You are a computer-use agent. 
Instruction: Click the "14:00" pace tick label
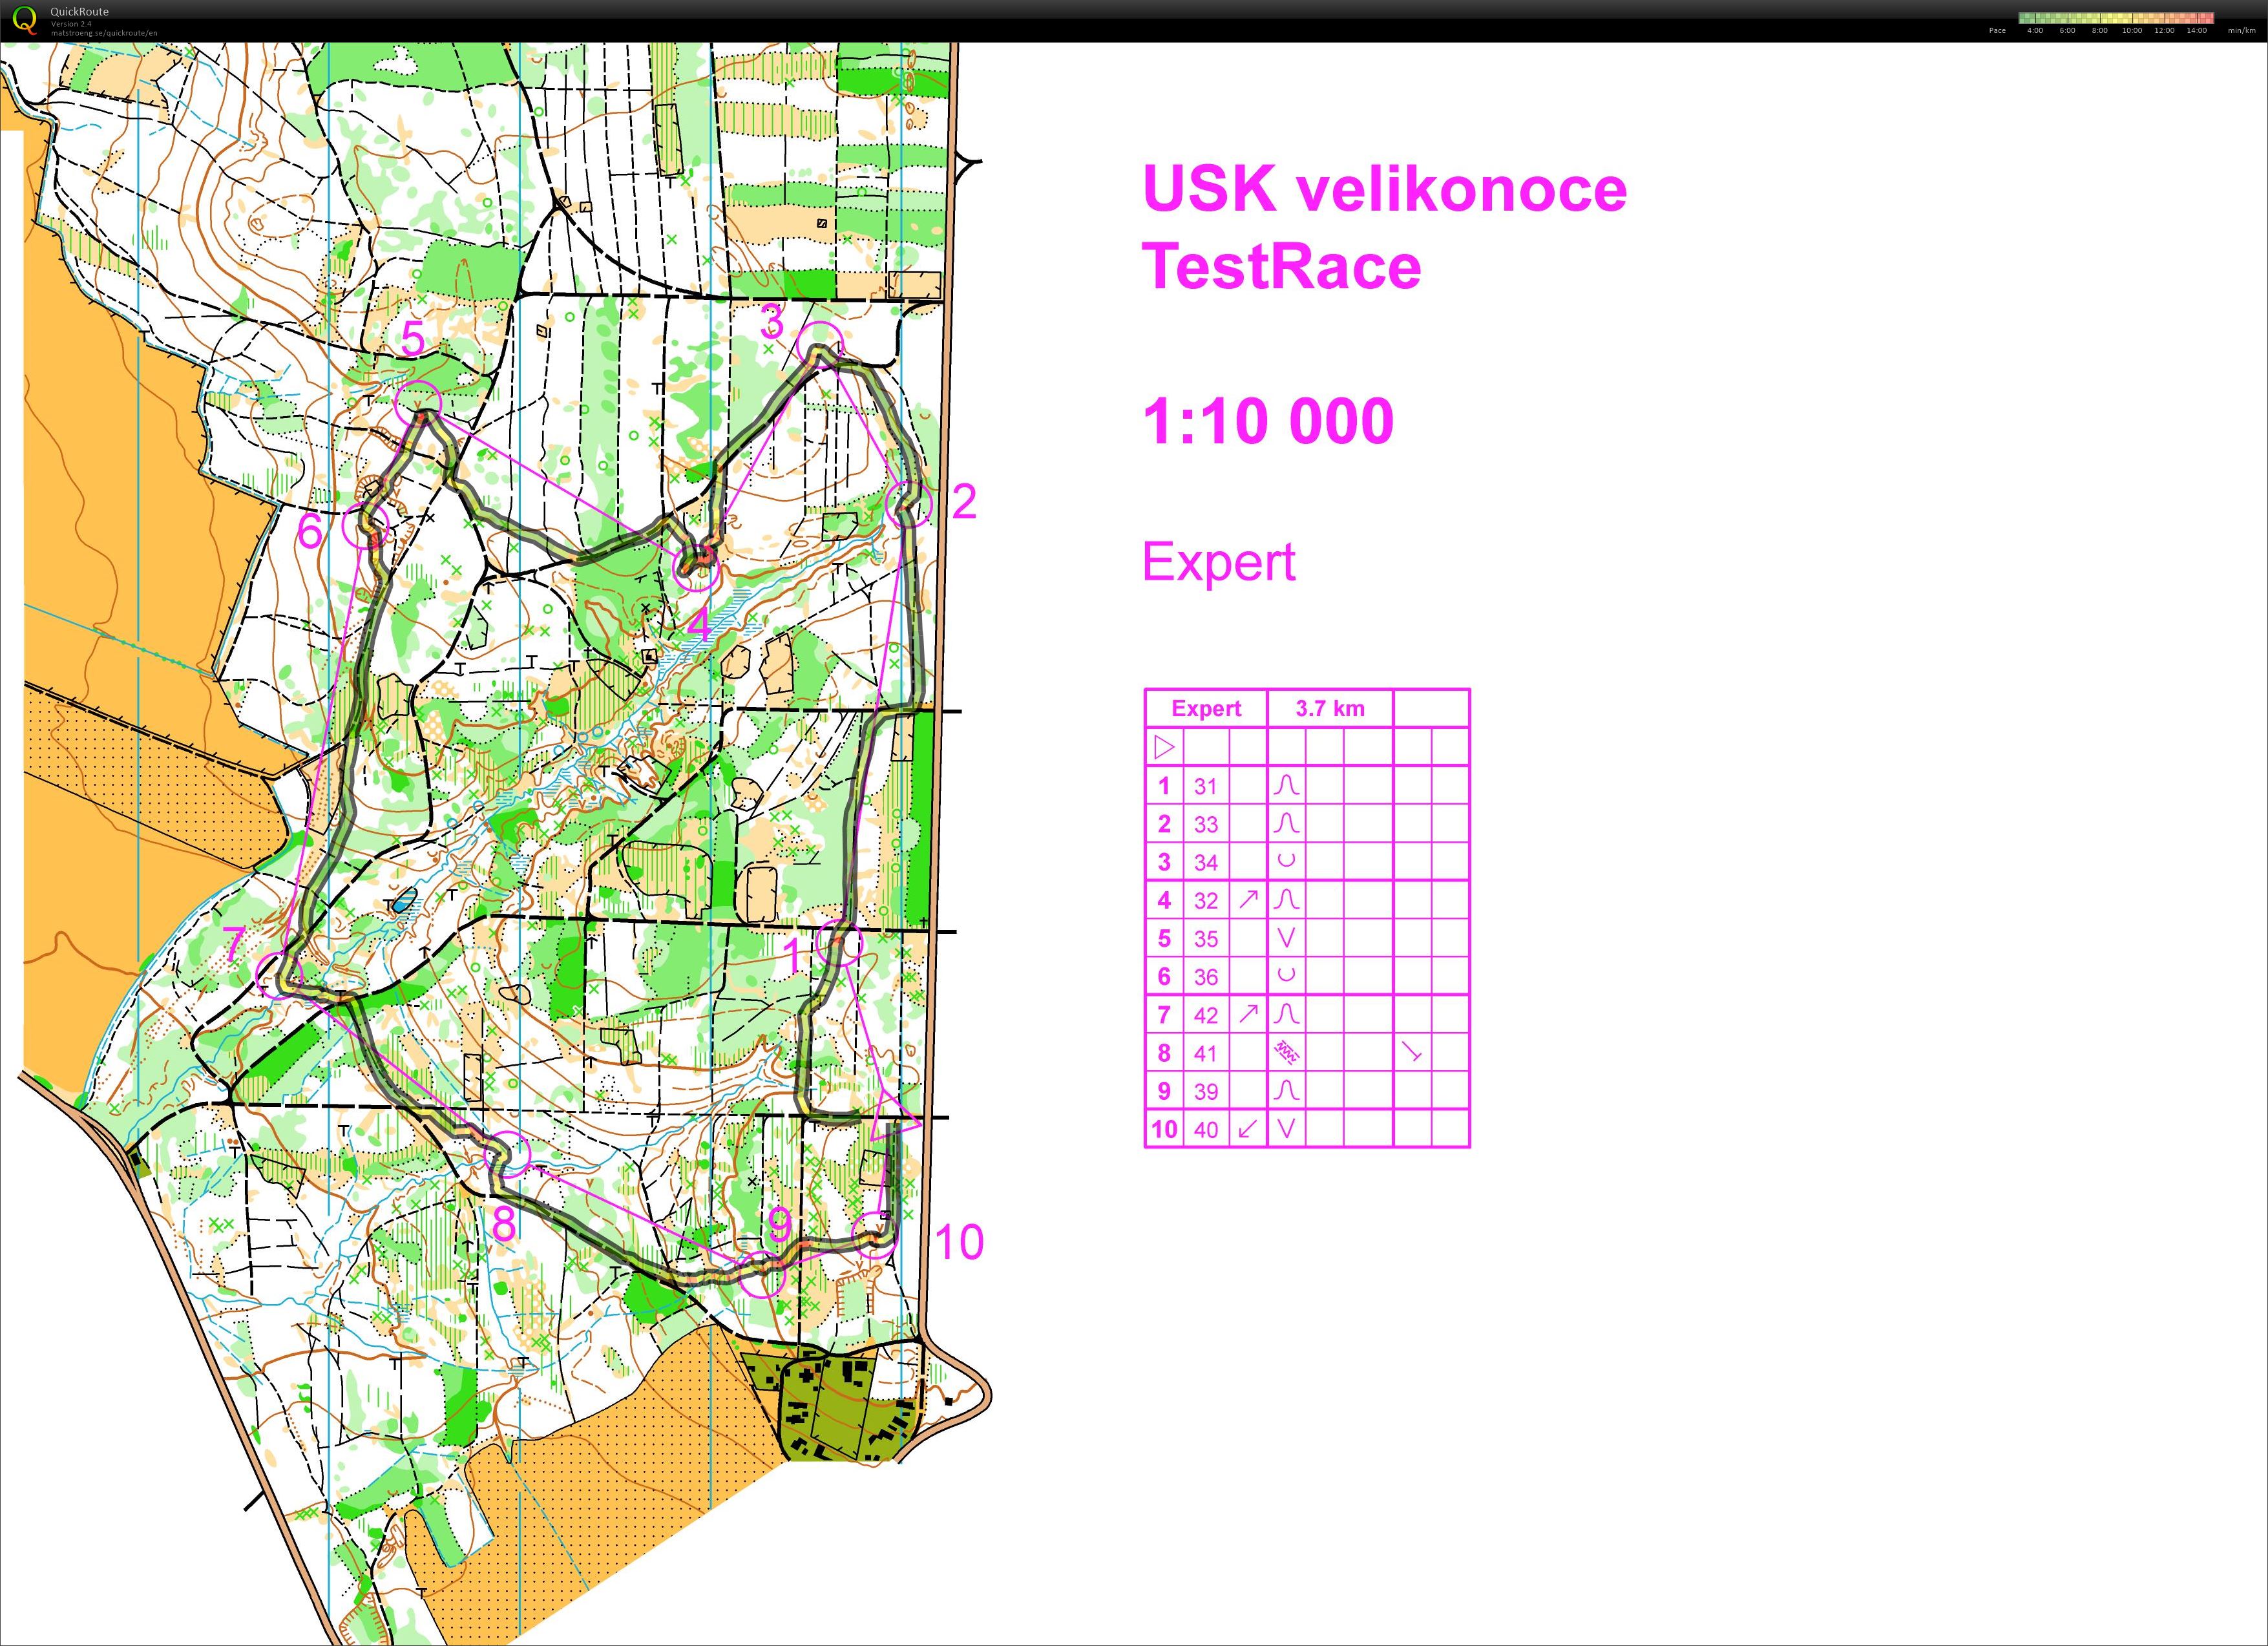[x=2196, y=31]
